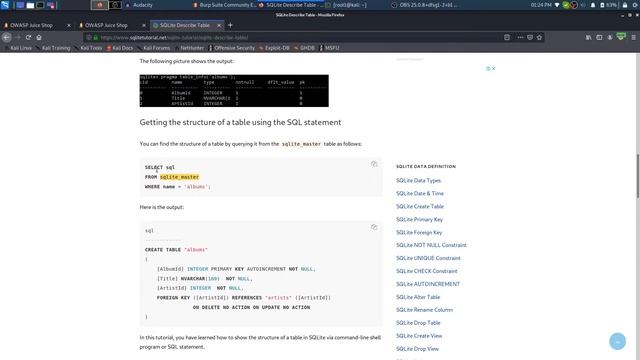The height and width of the screenshot is (360, 640).
Task: Click the lock screen icon in the tray
Action: 624,5
